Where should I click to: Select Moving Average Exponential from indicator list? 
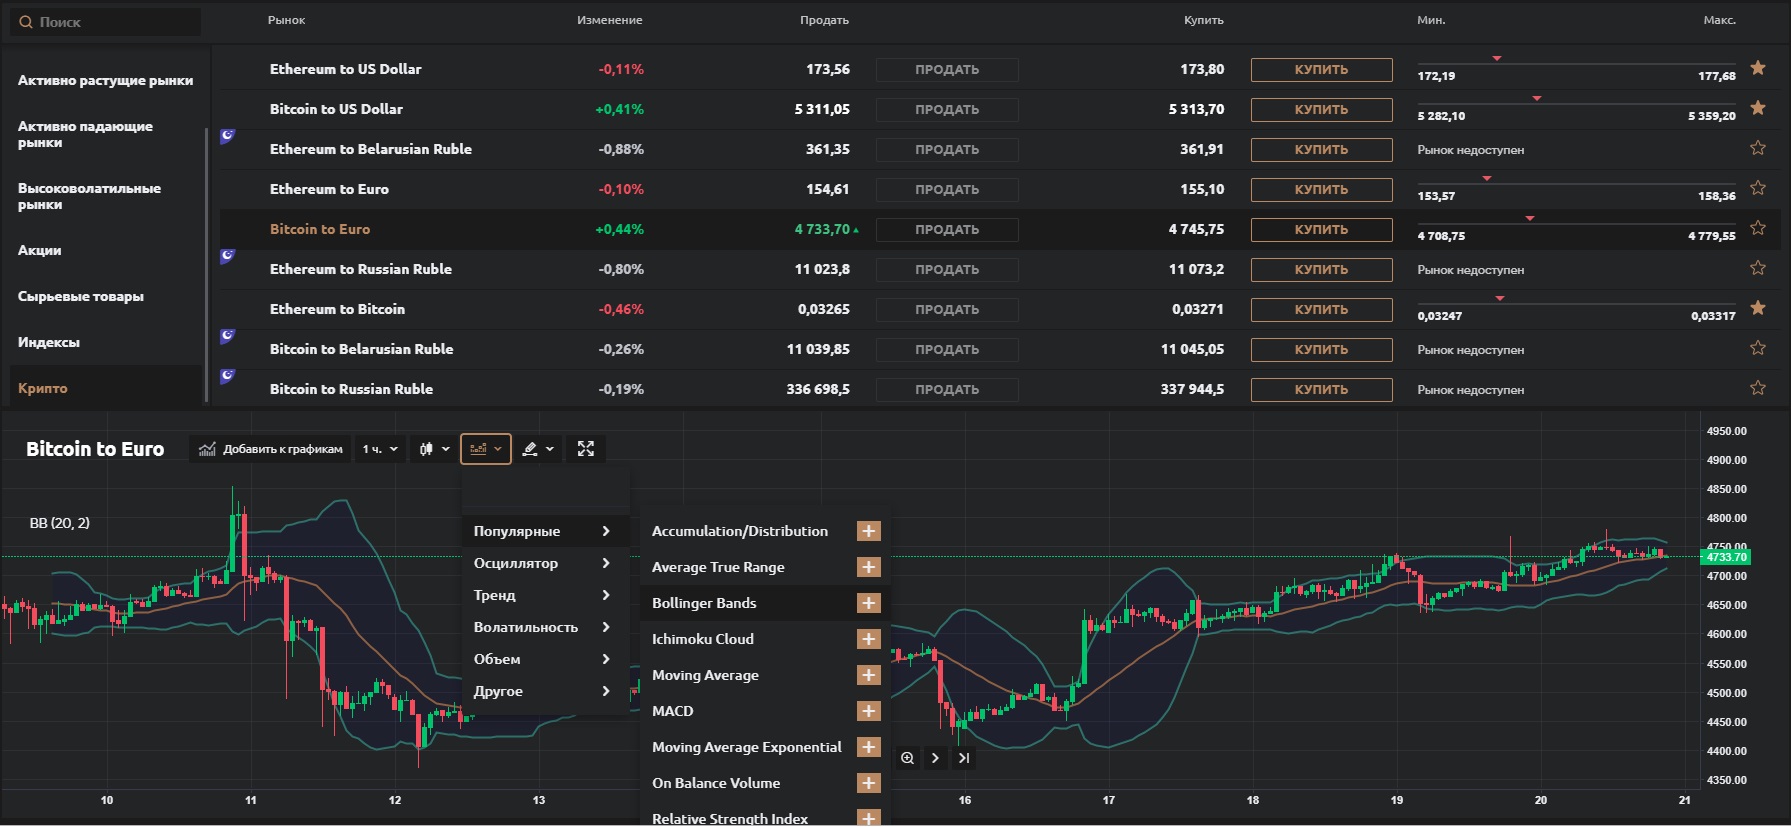click(746, 747)
